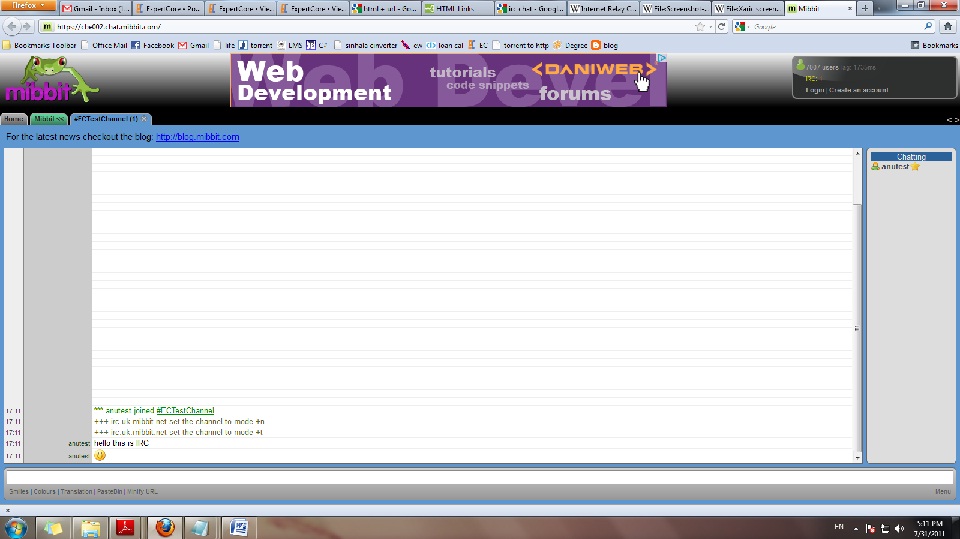Click the system tray volume icon
960x539 pixels.
tap(900, 528)
